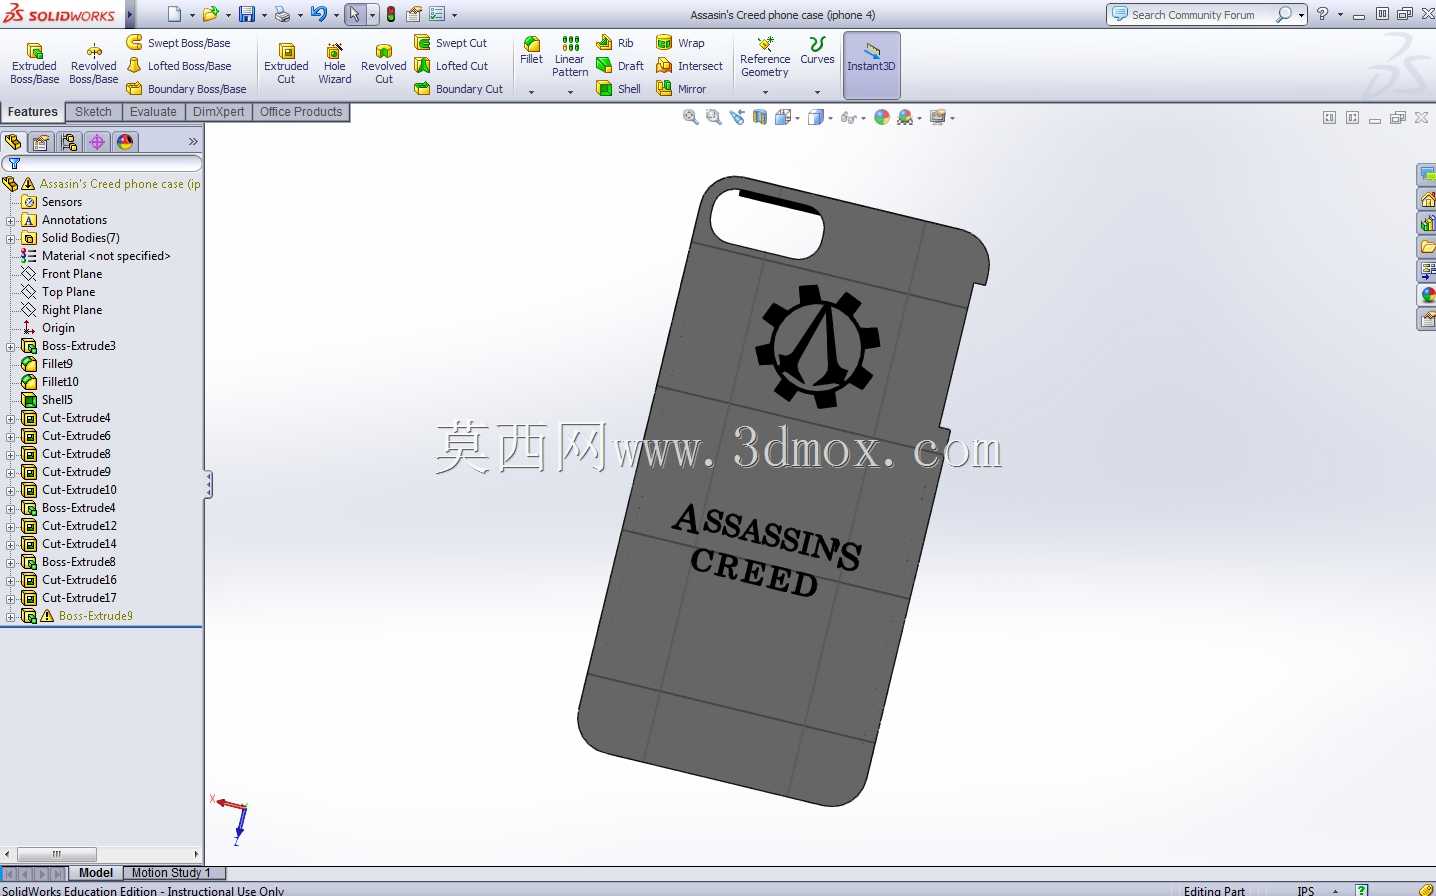Click the feature tree filter field
1436x896 pixels.
(x=102, y=163)
